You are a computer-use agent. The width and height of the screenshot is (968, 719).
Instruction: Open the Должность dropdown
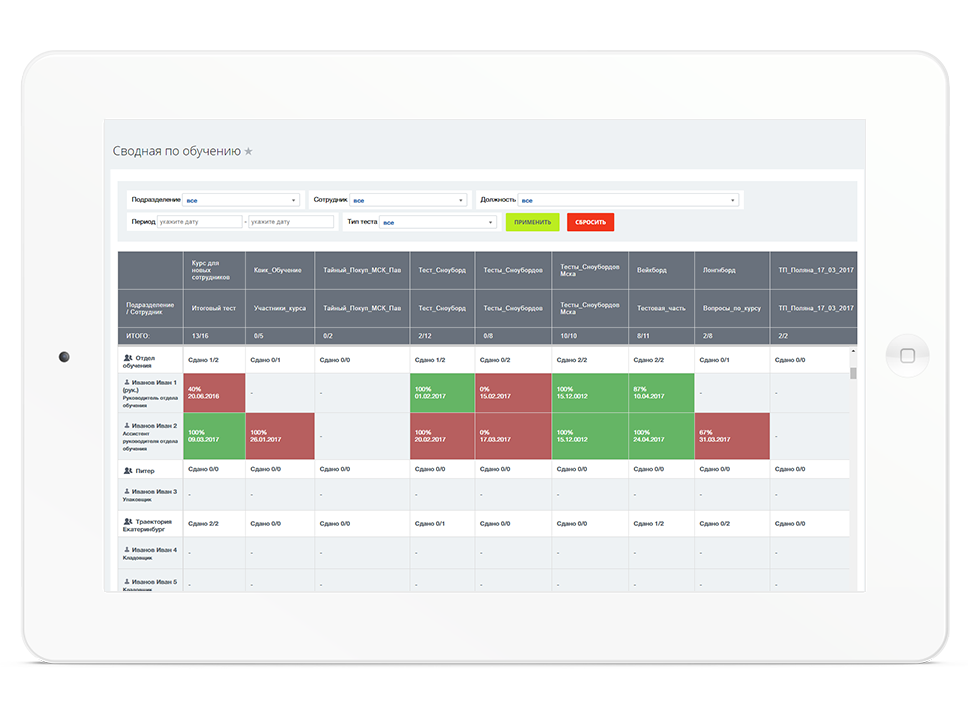(x=628, y=200)
